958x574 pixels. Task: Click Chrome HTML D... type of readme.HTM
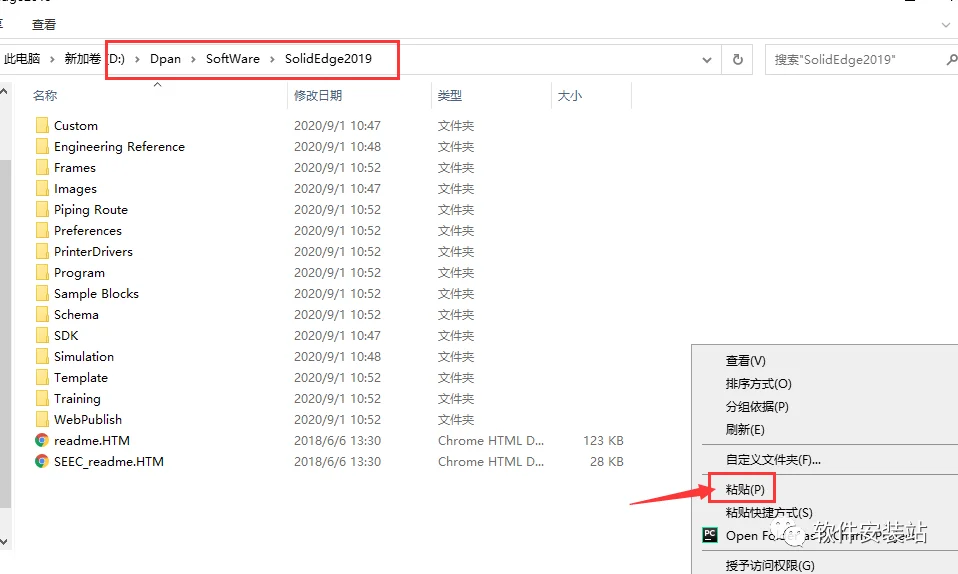point(491,440)
